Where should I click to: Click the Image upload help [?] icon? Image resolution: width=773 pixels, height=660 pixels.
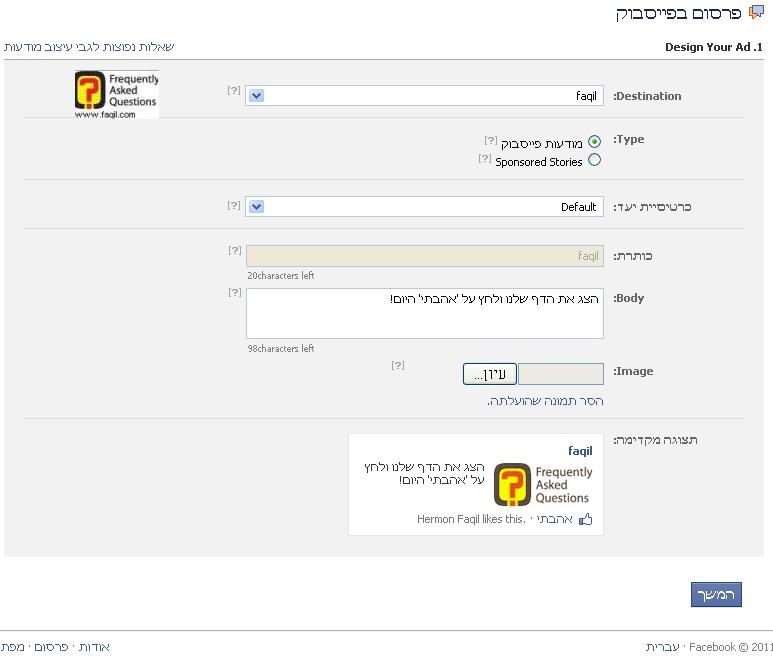397,365
